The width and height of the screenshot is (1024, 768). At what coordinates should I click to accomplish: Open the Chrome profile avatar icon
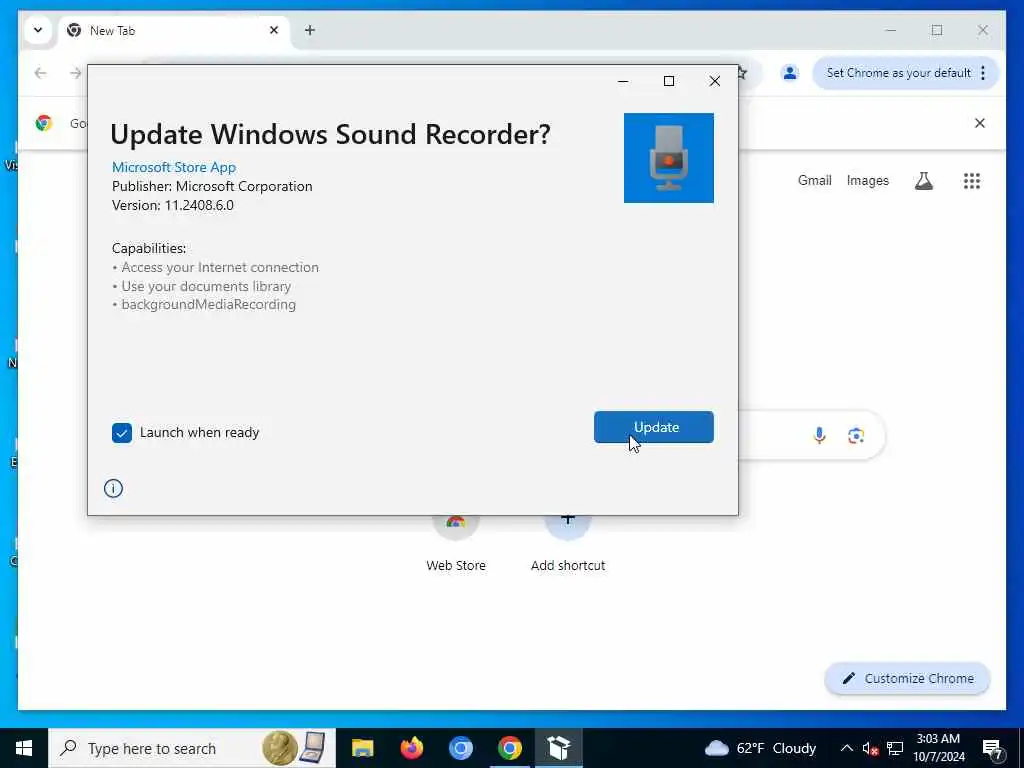[790, 72]
